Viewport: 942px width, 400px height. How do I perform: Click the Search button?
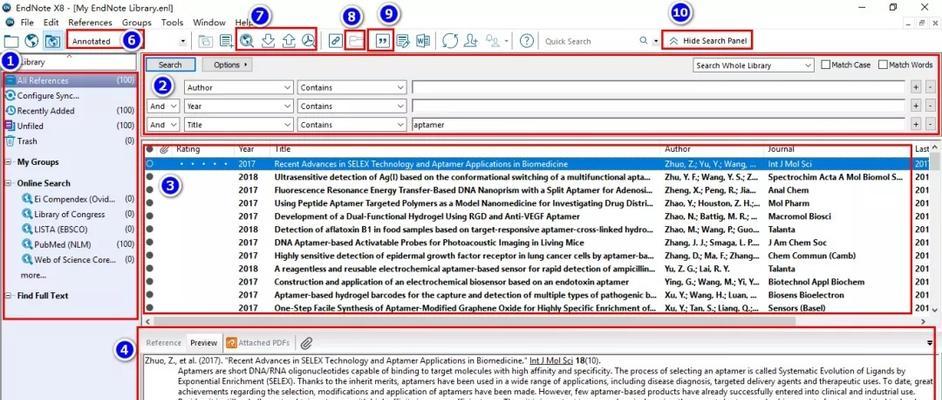click(171, 65)
